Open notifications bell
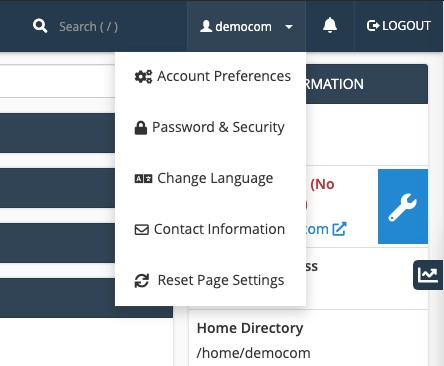This screenshot has width=444, height=366. coord(330,25)
